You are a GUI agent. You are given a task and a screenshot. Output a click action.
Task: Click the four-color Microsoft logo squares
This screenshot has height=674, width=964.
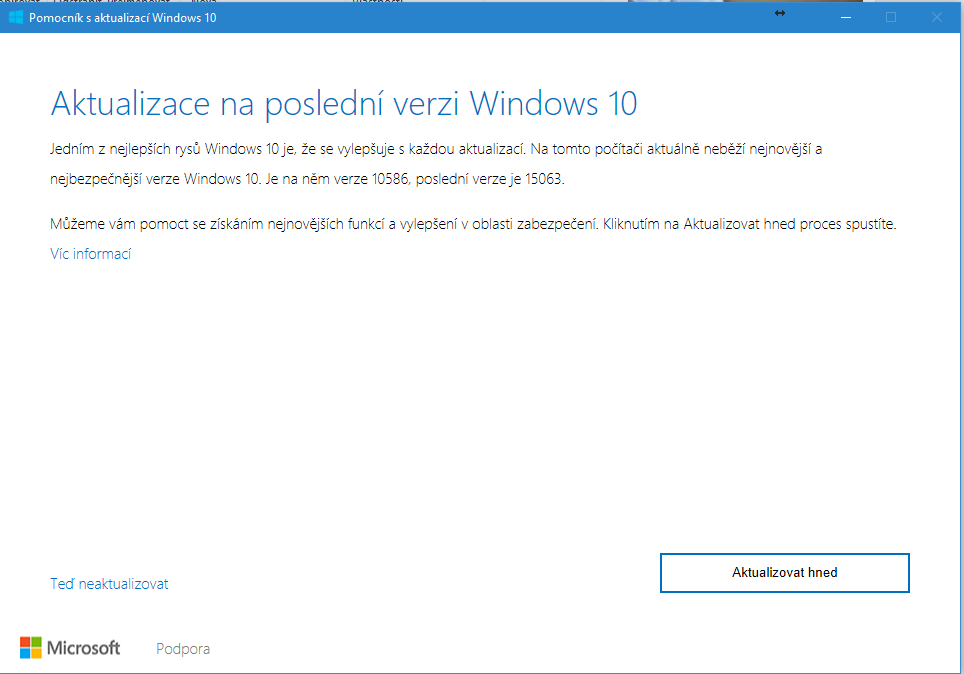click(31, 648)
